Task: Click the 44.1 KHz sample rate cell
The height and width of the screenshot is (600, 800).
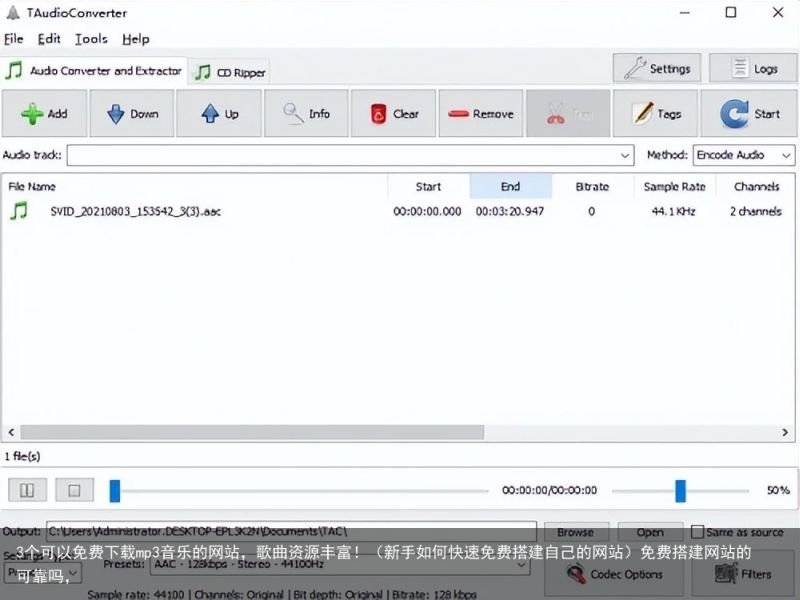Action: coord(673,211)
